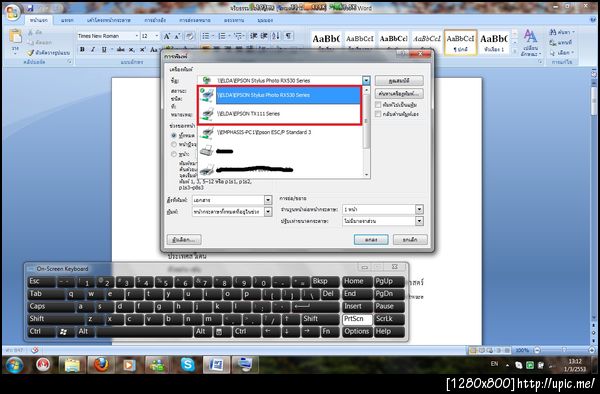Tick the lower checkbox under printer buttons

(378, 114)
